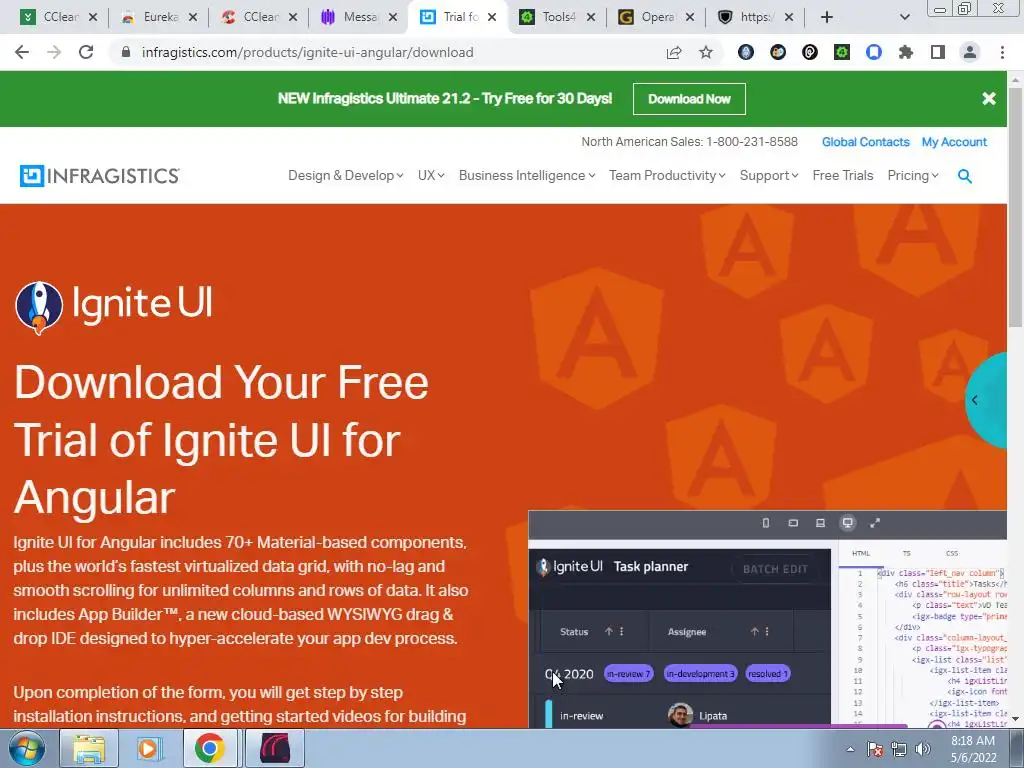This screenshot has height=768, width=1024.
Task: Show hidden tray icons arrow
Action: tap(850, 749)
